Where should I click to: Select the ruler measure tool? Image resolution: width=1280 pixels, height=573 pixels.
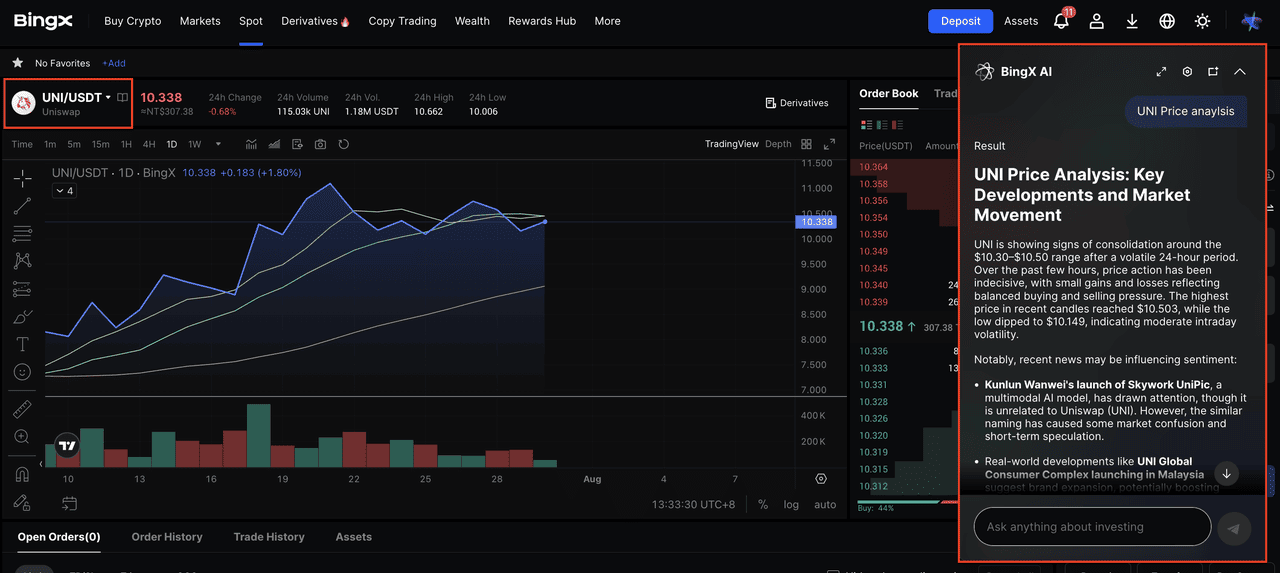22,410
